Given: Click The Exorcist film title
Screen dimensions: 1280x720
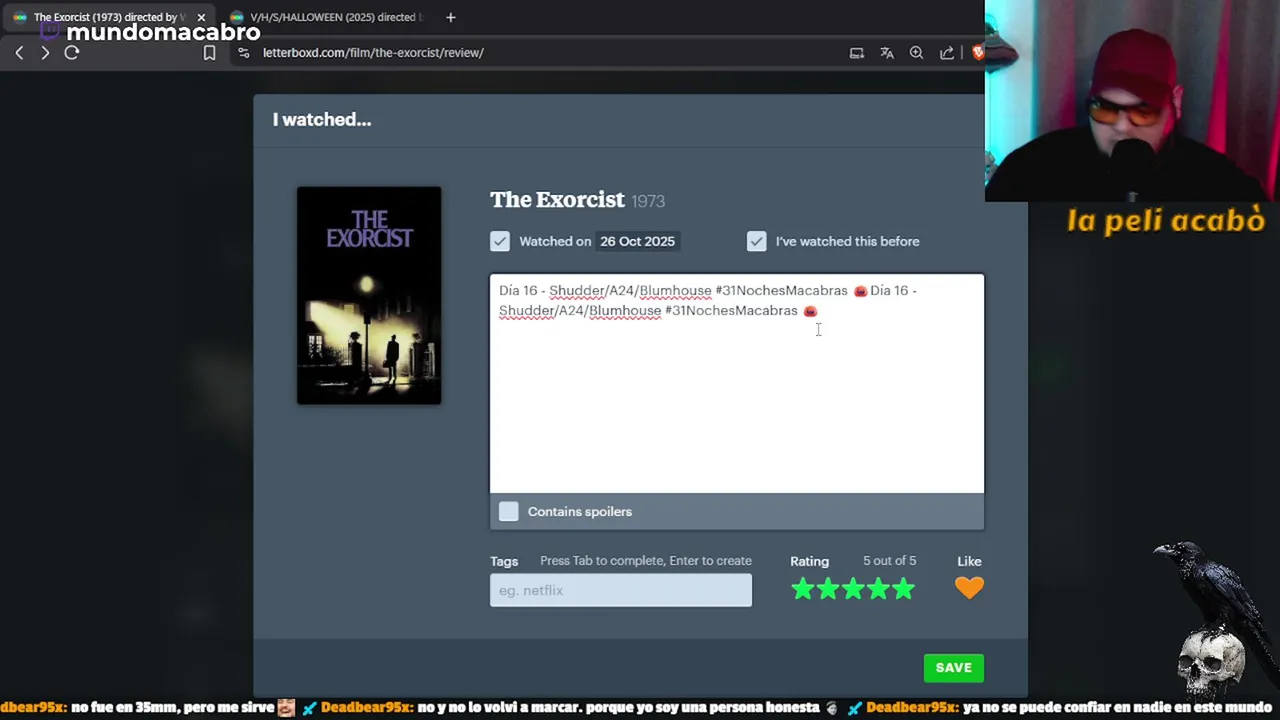Looking at the screenshot, I should click(557, 200).
